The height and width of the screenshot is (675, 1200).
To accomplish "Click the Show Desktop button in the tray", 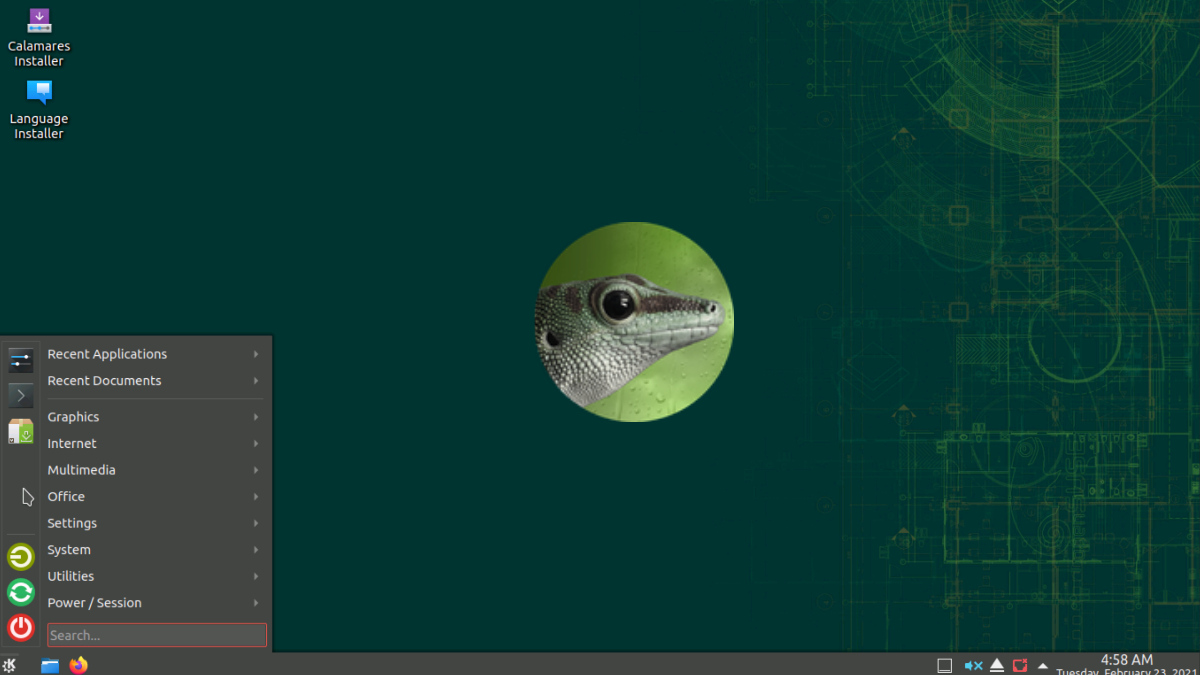I will tap(944, 665).
